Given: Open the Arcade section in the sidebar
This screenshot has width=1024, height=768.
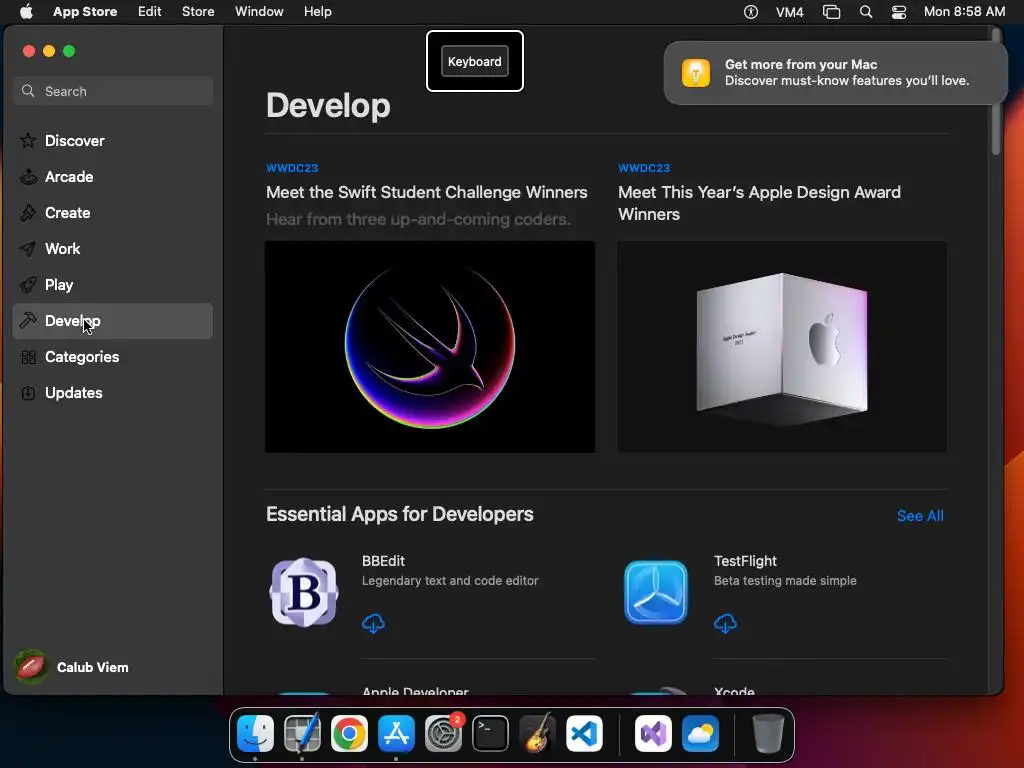Looking at the screenshot, I should point(112,177).
